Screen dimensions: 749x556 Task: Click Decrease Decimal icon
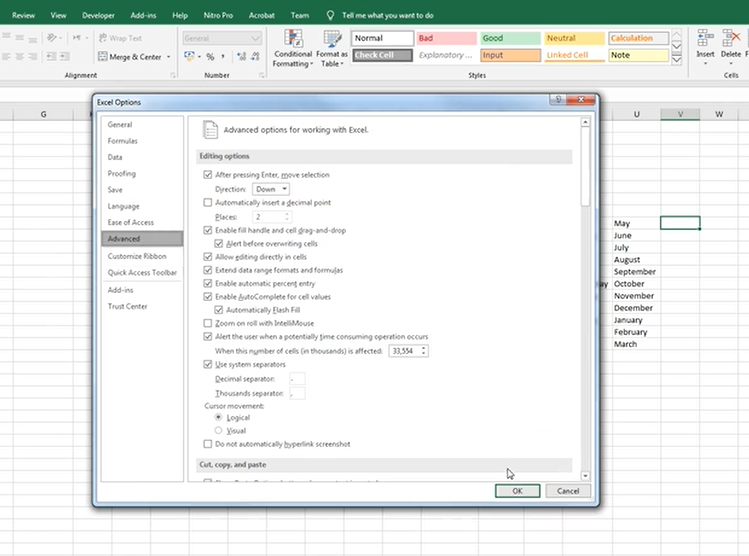[x=256, y=57]
